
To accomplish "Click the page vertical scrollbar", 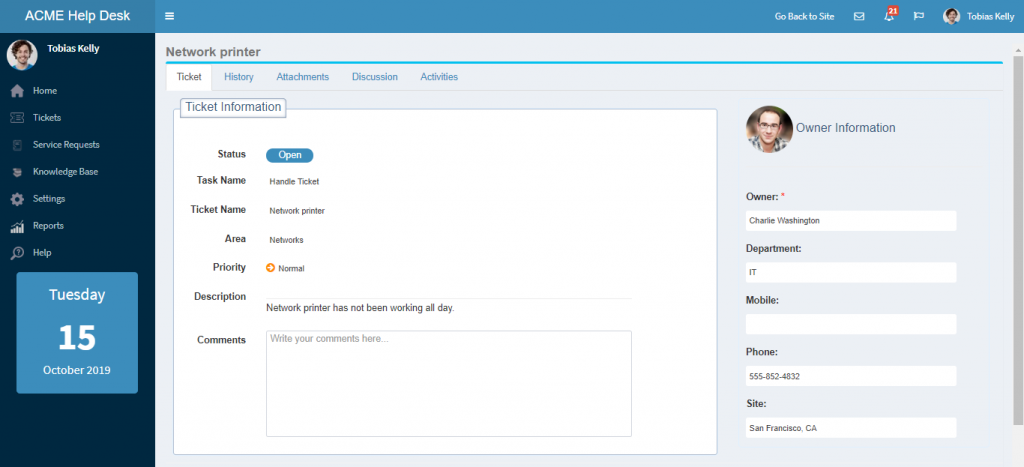I will (x=1017, y=242).
